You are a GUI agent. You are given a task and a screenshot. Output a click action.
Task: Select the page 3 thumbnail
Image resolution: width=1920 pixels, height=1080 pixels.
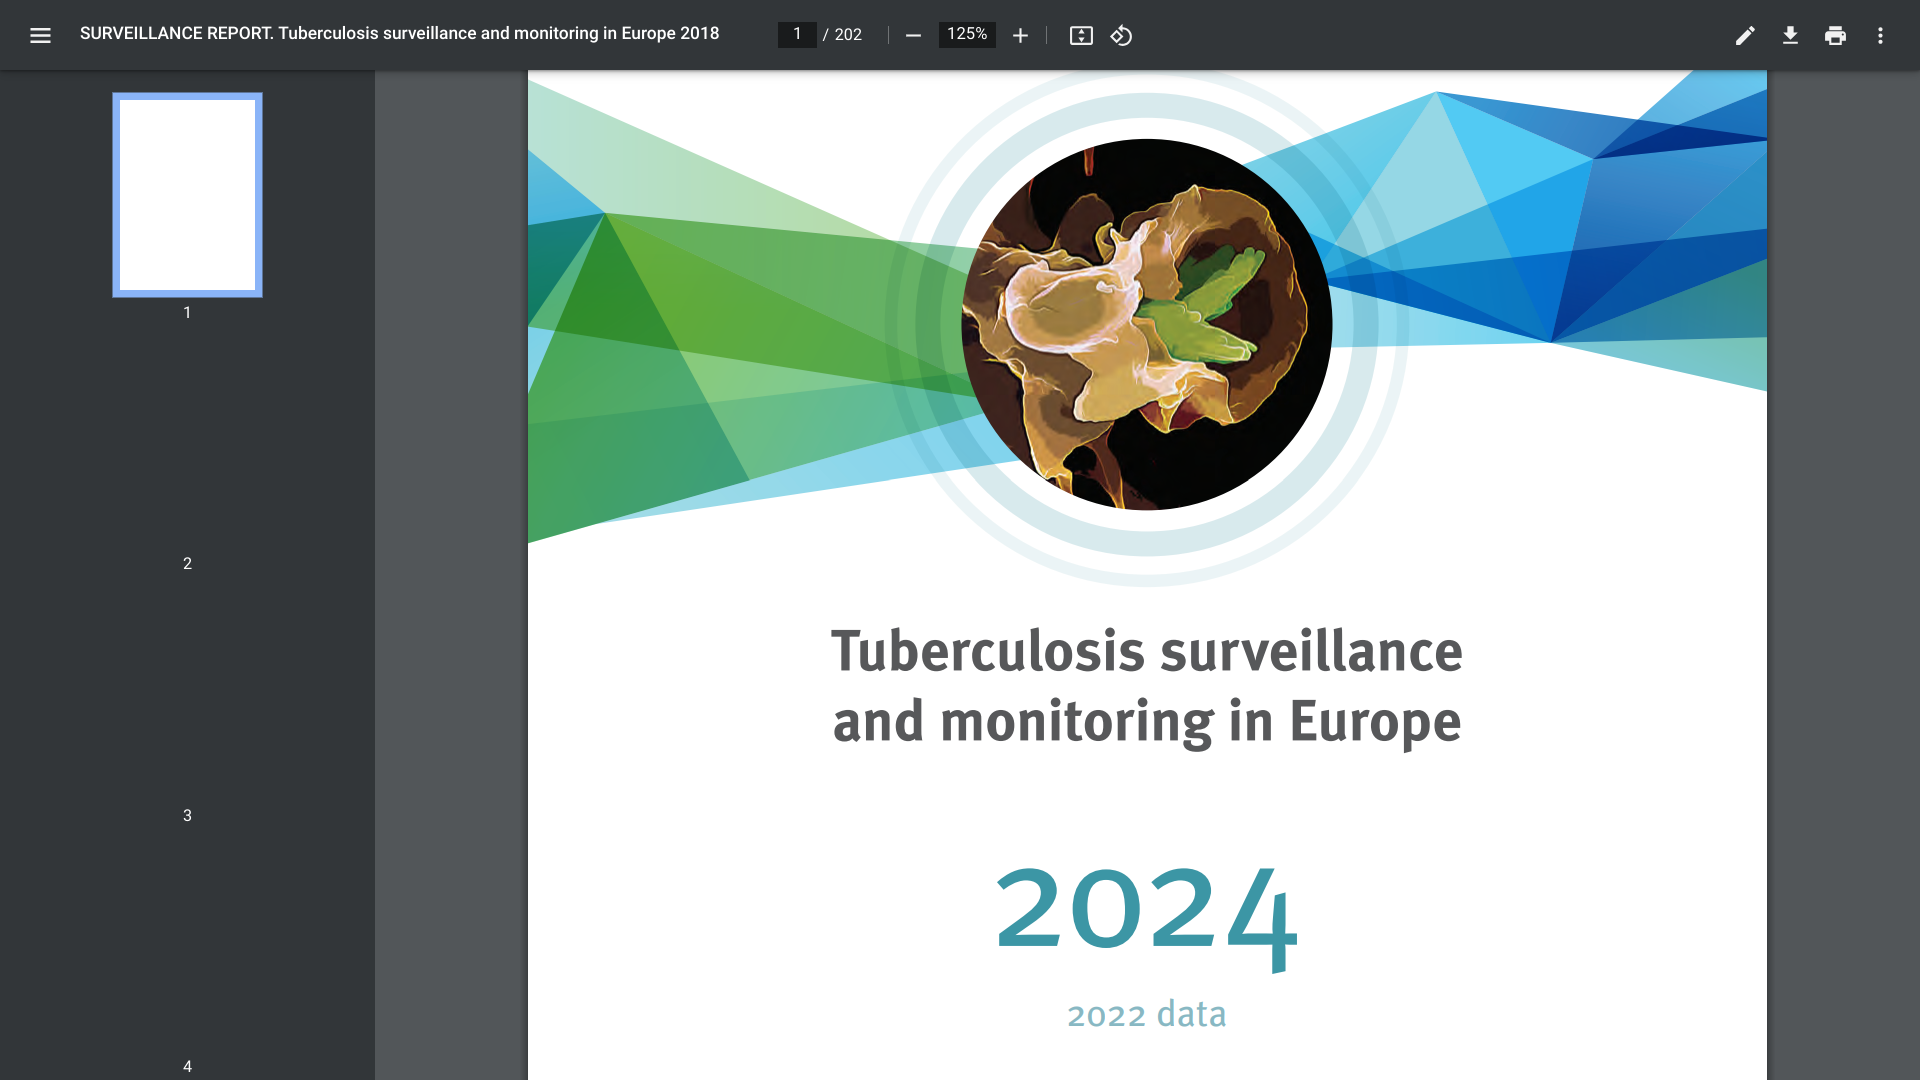(x=187, y=698)
